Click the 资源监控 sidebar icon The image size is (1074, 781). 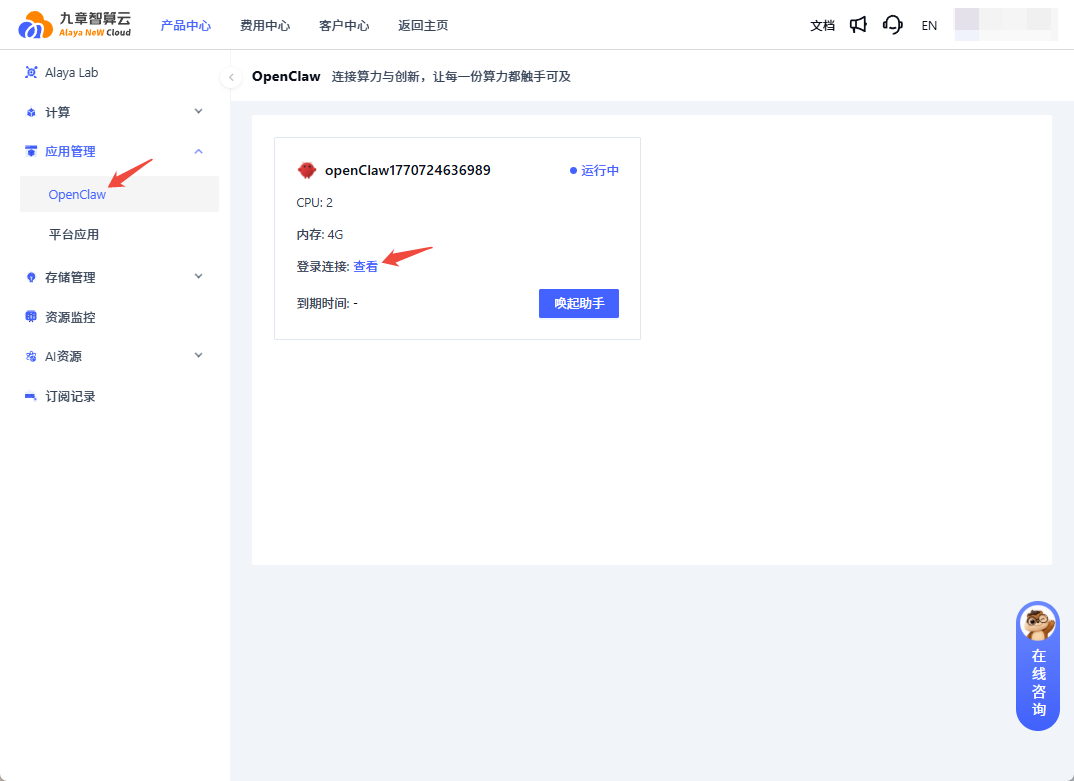click(31, 317)
